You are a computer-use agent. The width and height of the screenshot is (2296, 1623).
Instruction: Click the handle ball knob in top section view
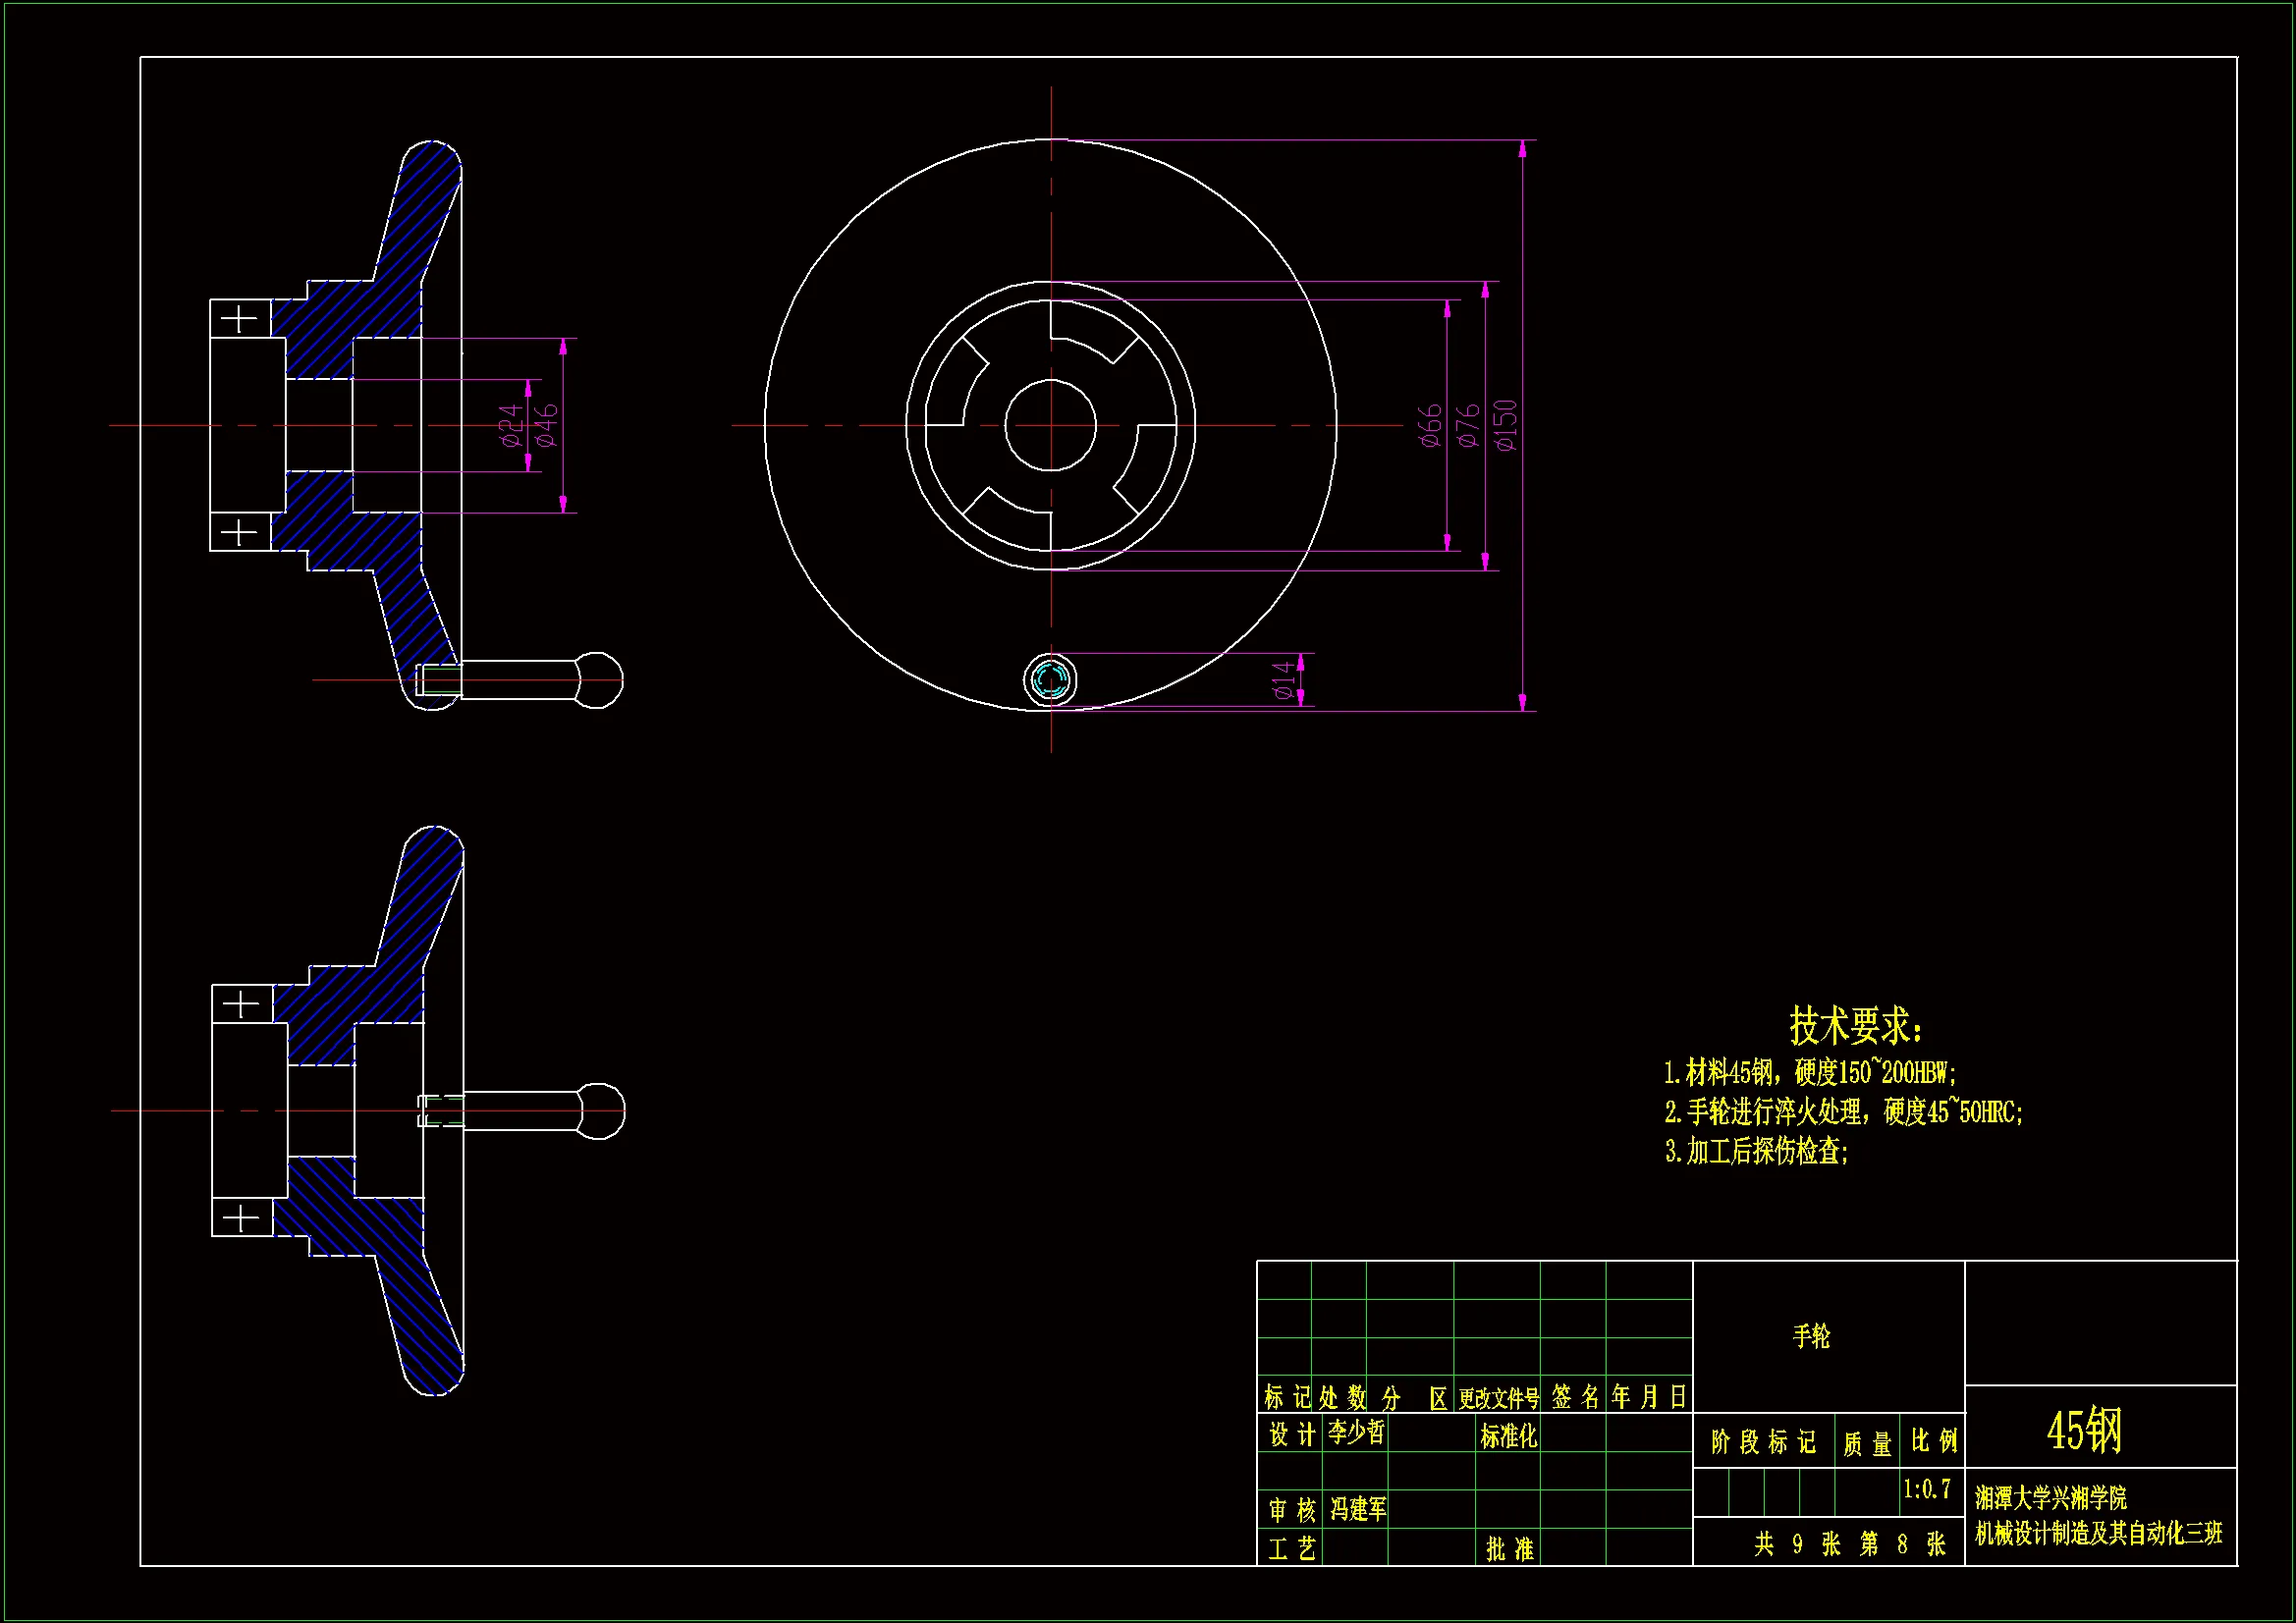600,680
